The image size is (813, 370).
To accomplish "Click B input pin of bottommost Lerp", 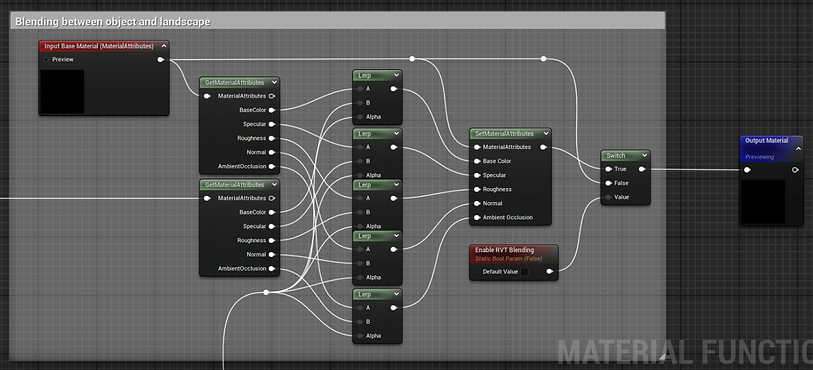I will 360,322.
